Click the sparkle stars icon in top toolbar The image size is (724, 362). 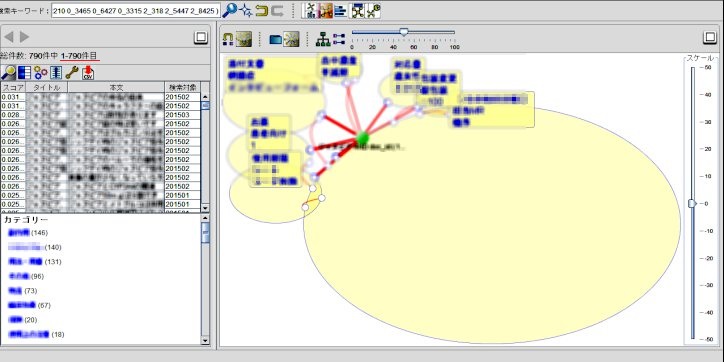[x=246, y=10]
